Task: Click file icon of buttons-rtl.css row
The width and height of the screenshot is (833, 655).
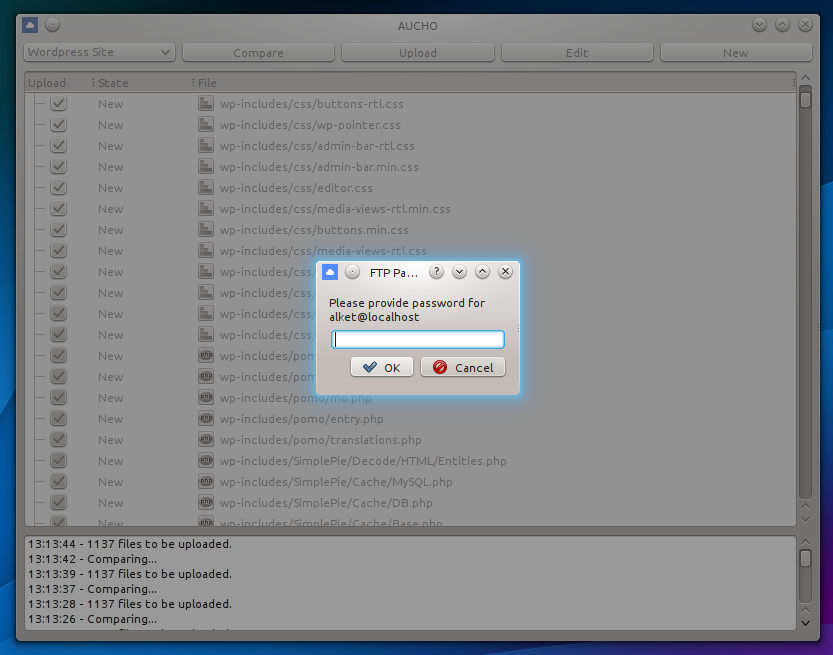Action: tap(206, 104)
